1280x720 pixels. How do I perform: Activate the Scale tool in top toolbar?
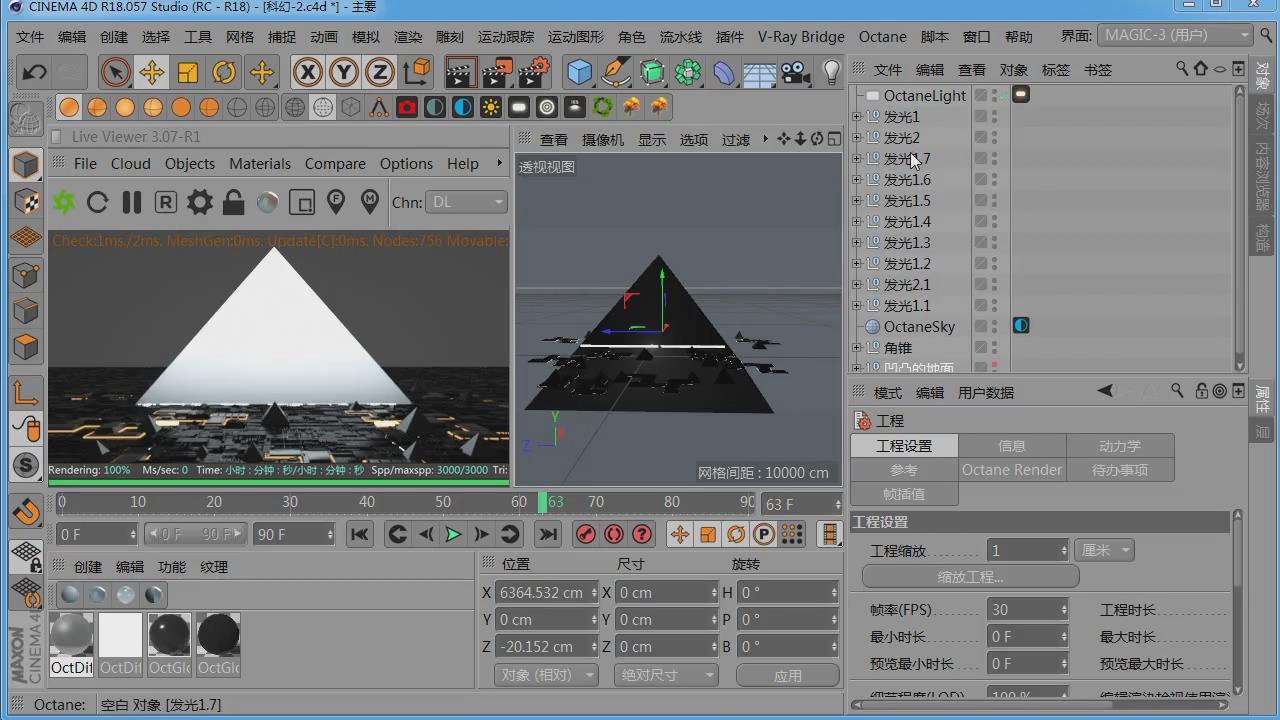[188, 72]
